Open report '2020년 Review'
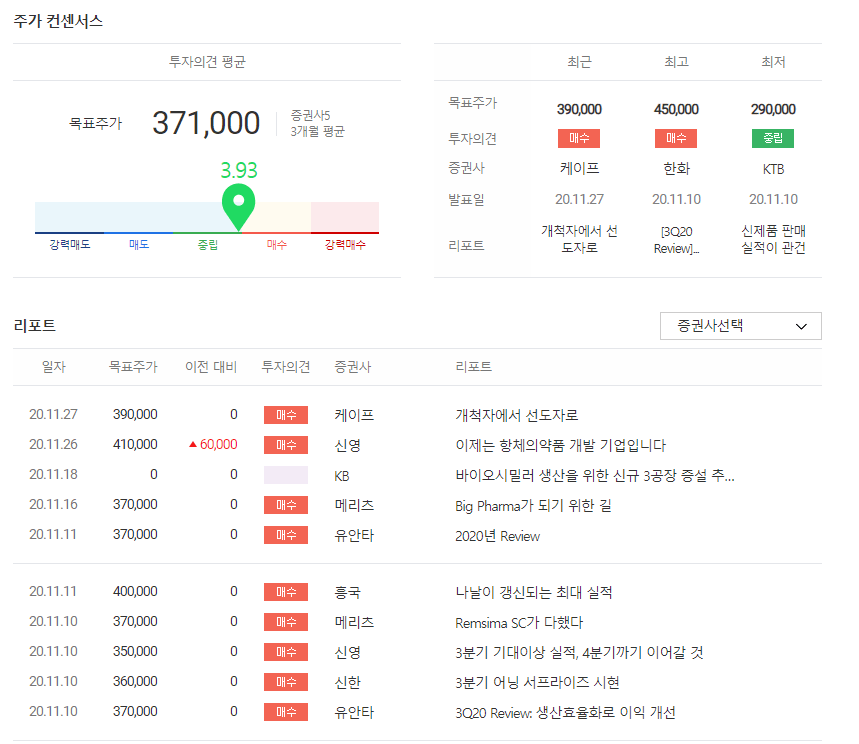Viewport: 859px width, 744px height. pyautogui.click(x=497, y=535)
